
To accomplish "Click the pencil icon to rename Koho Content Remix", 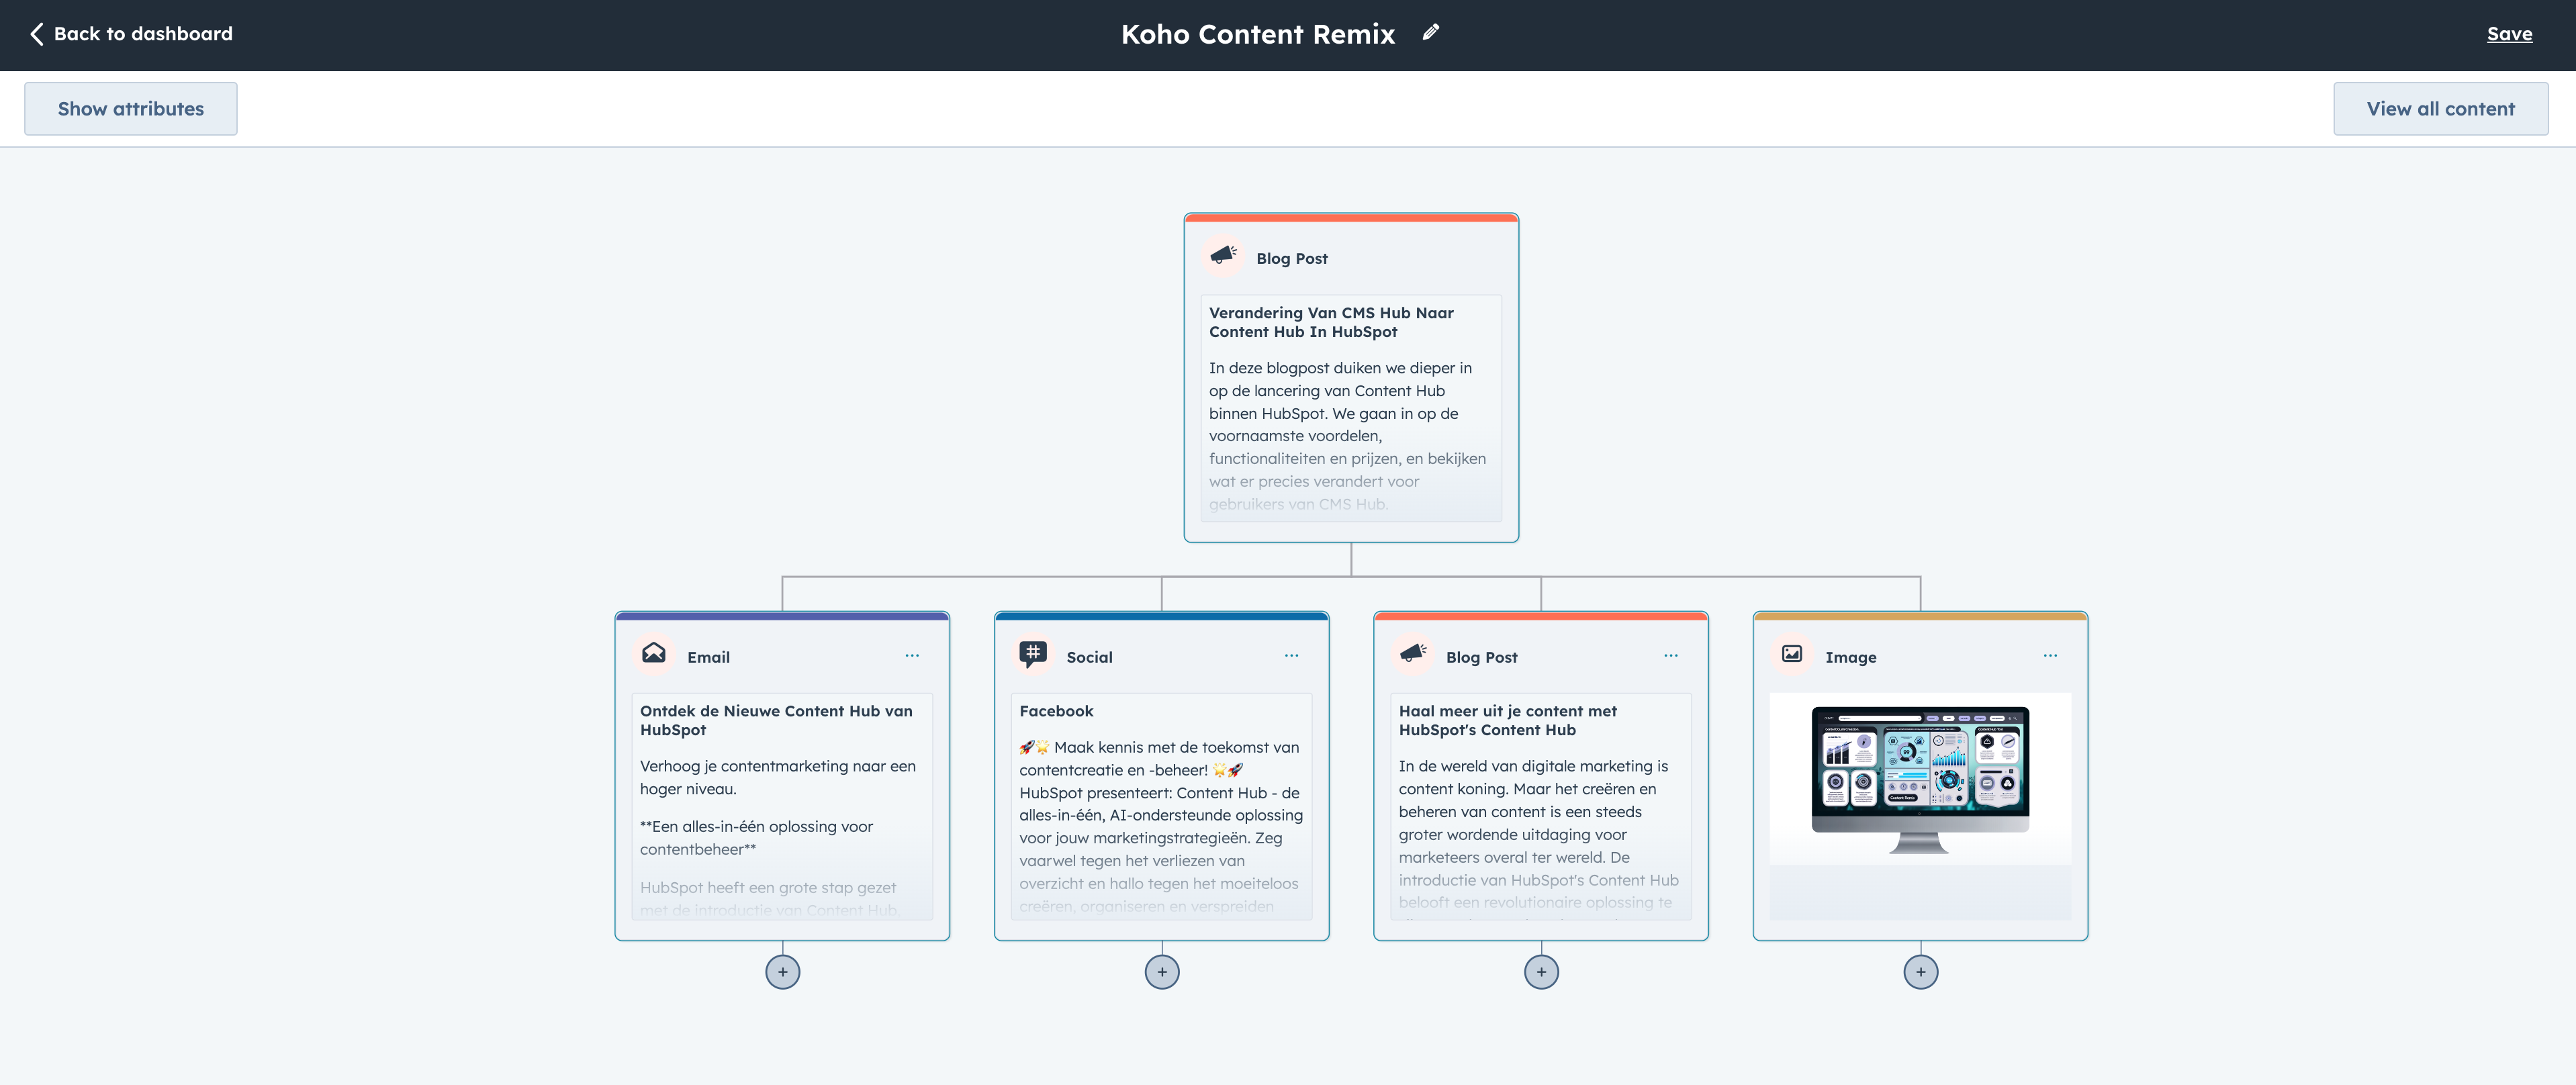I will pyautogui.click(x=1431, y=33).
